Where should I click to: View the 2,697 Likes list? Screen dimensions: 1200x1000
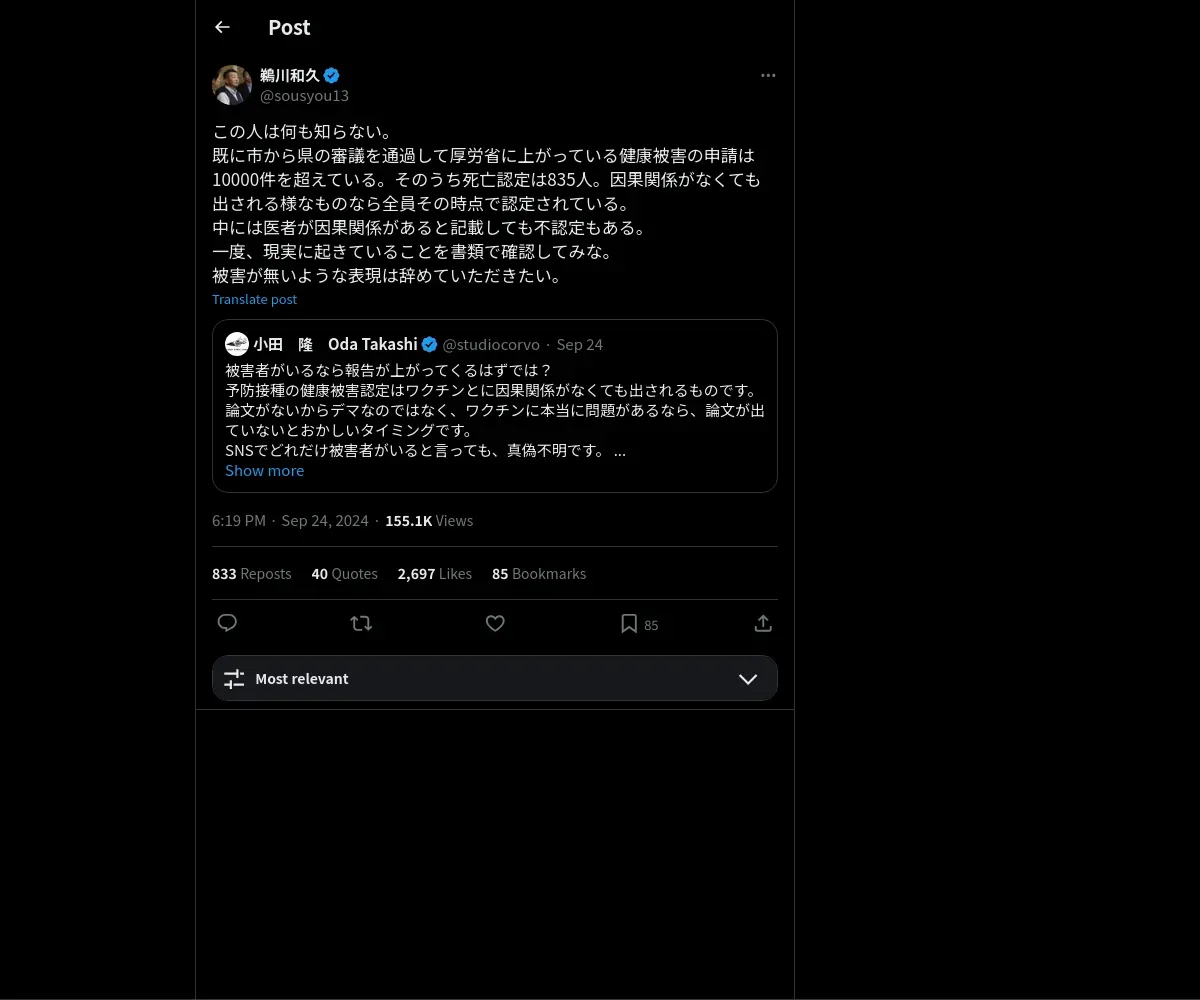click(x=435, y=574)
